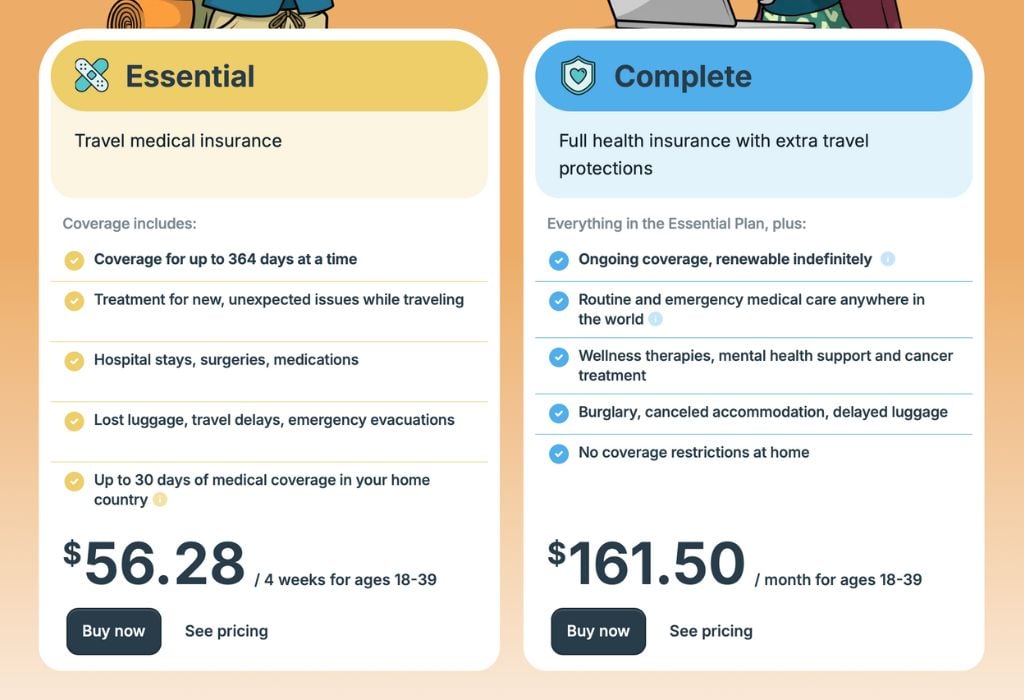Click the yellow checkmark beside 'Treatment for new, unexpected issues'
Viewport: 1024px width, 700px height.
74,300
